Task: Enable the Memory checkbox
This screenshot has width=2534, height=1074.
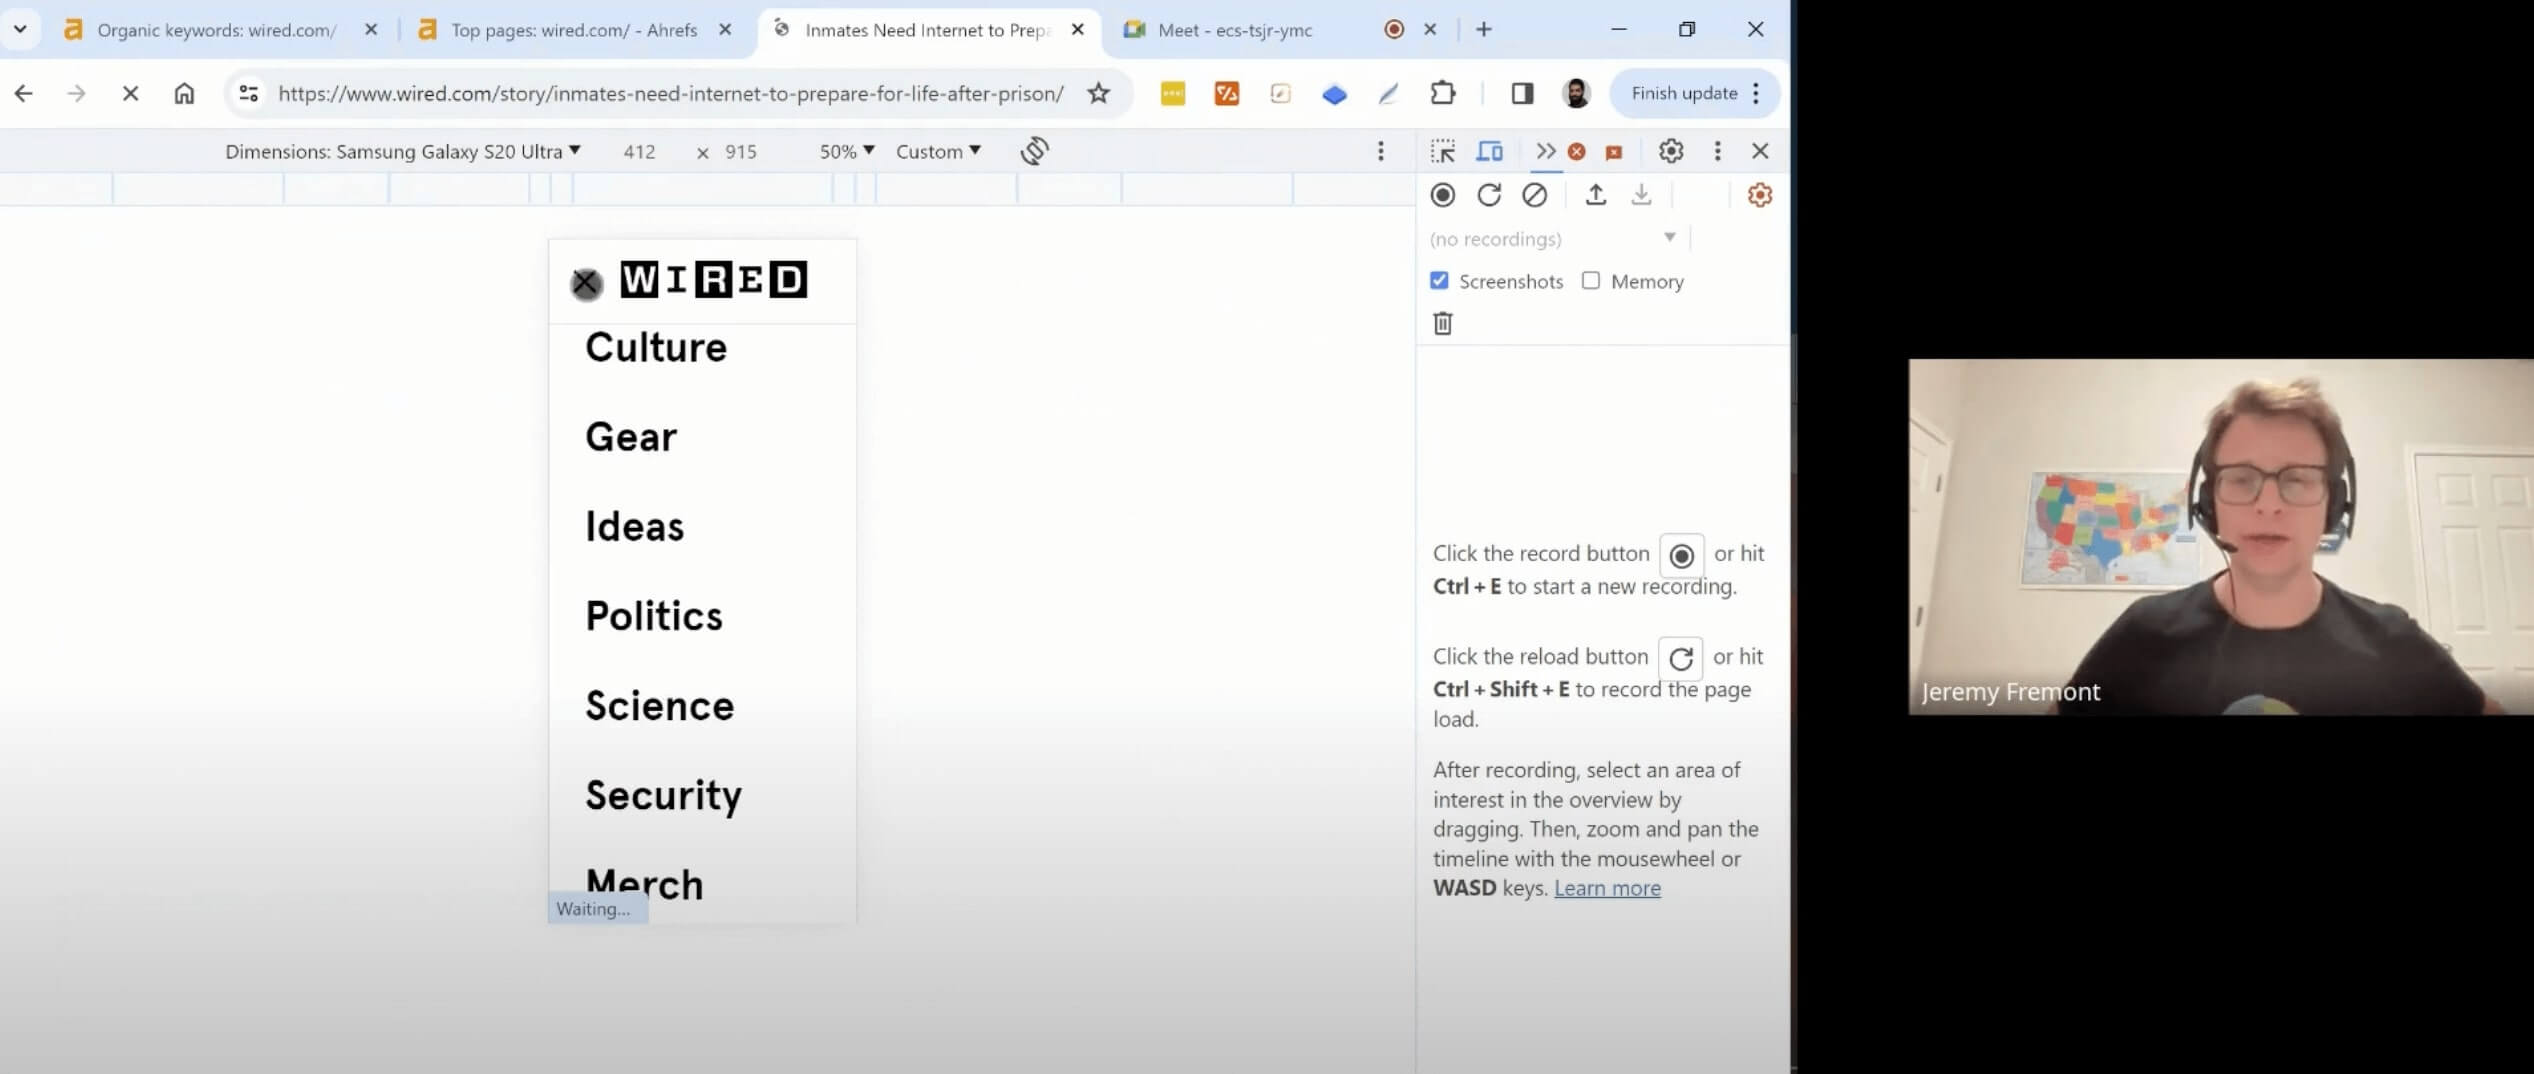Action: [x=1591, y=281]
